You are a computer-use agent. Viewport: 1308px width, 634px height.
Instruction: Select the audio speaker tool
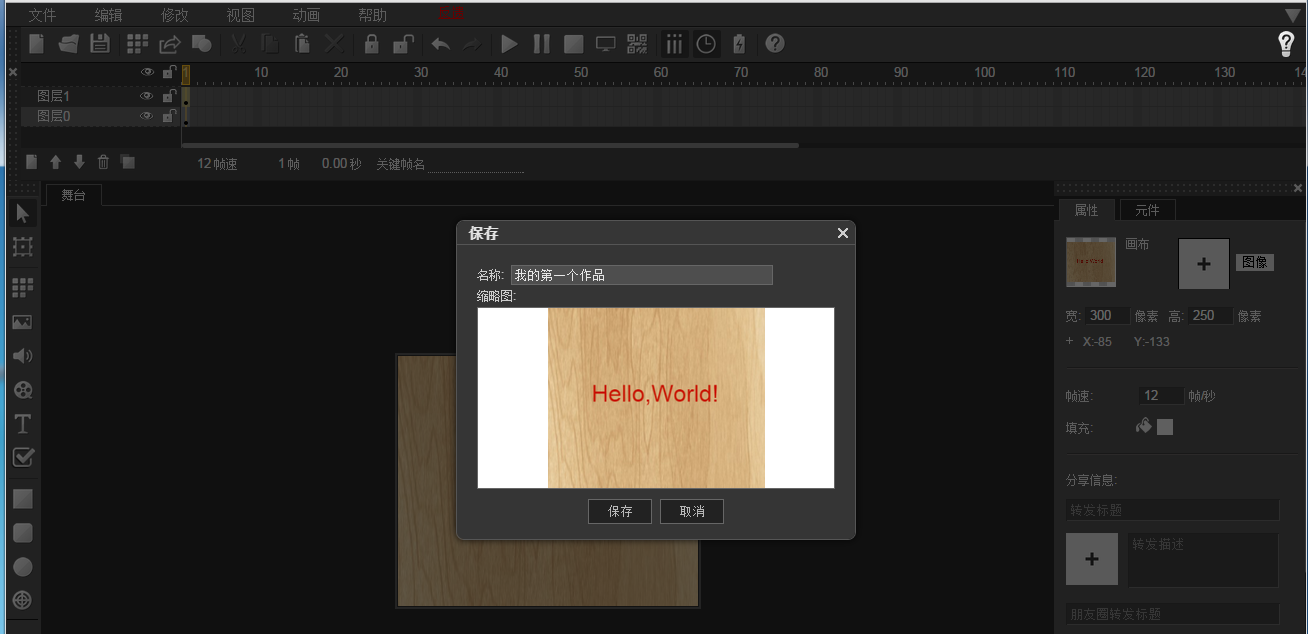(x=22, y=356)
